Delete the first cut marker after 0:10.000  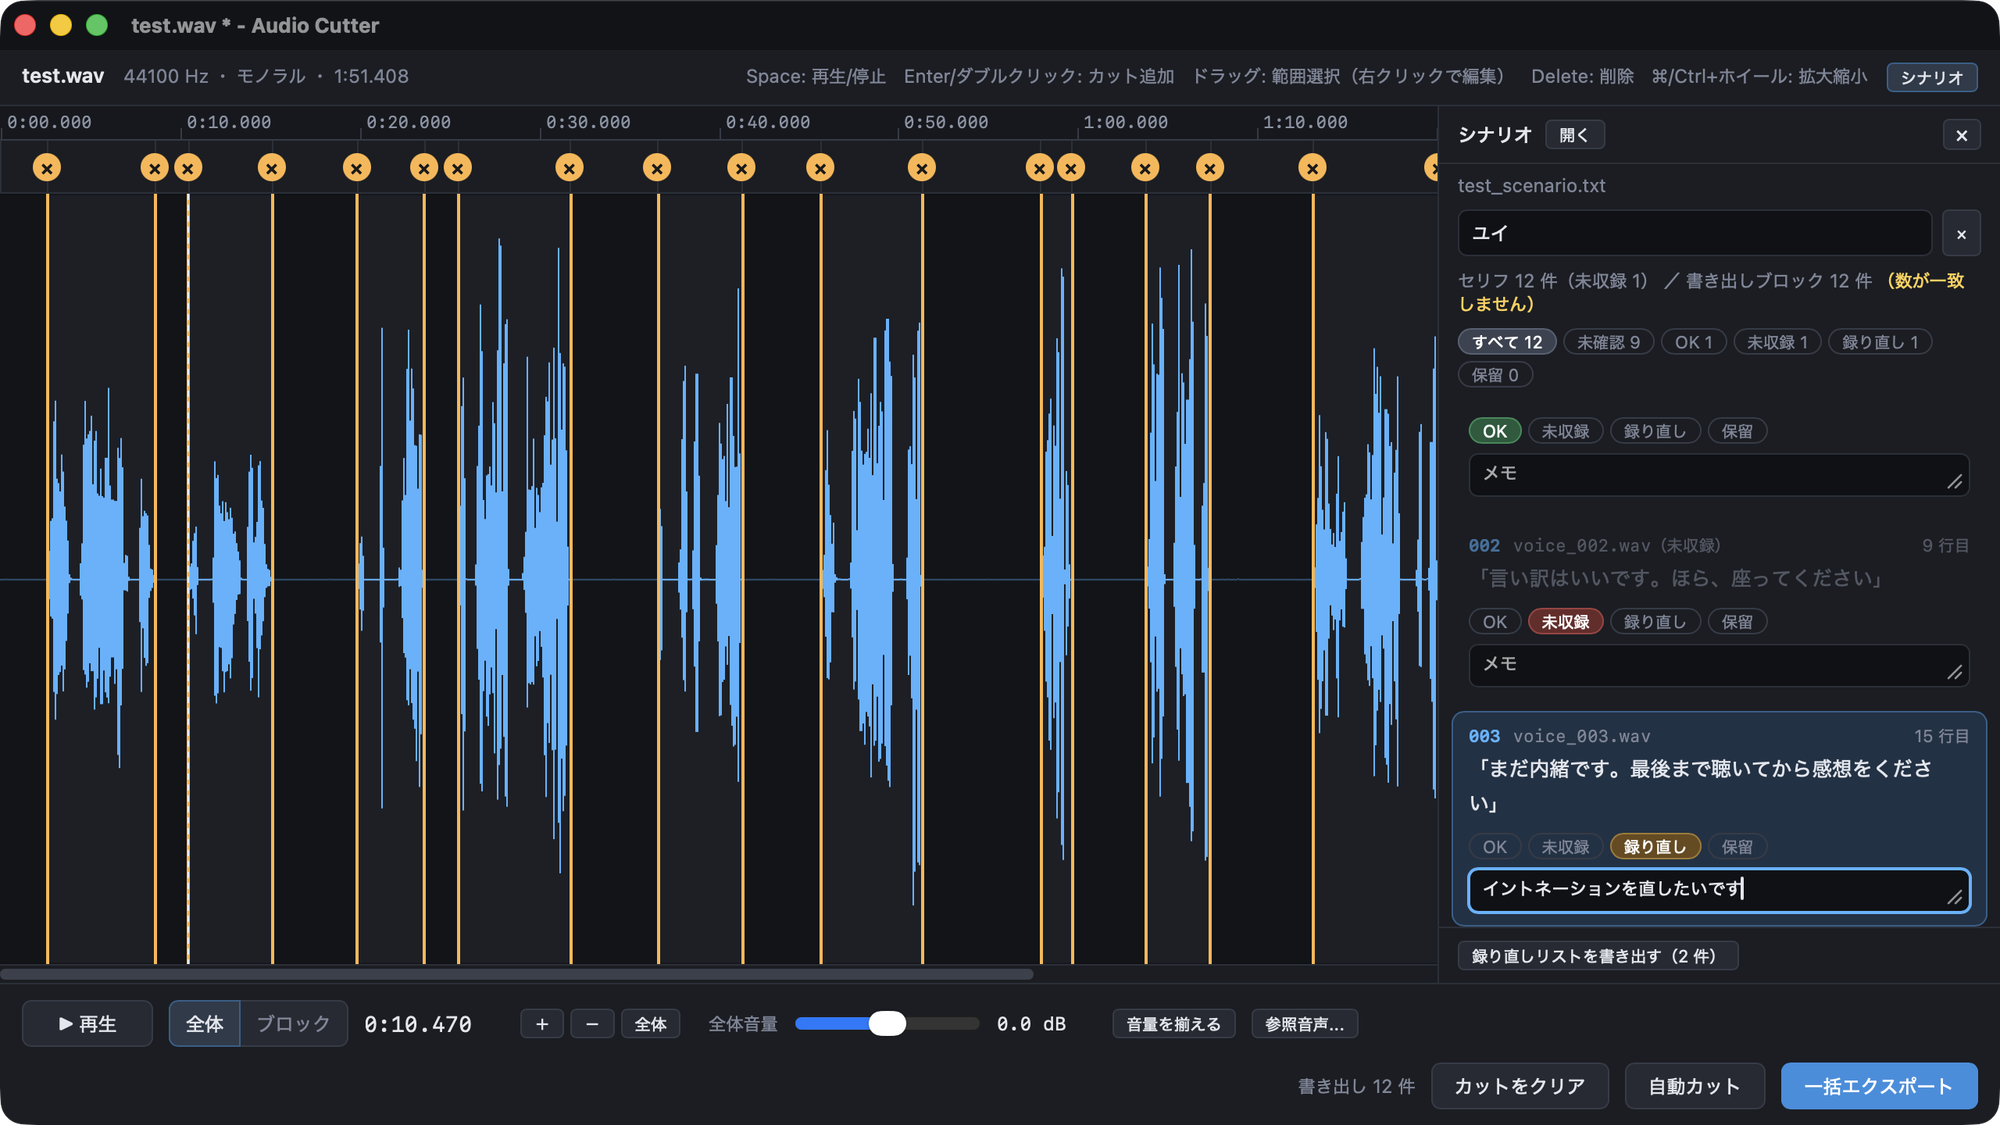tap(188, 168)
